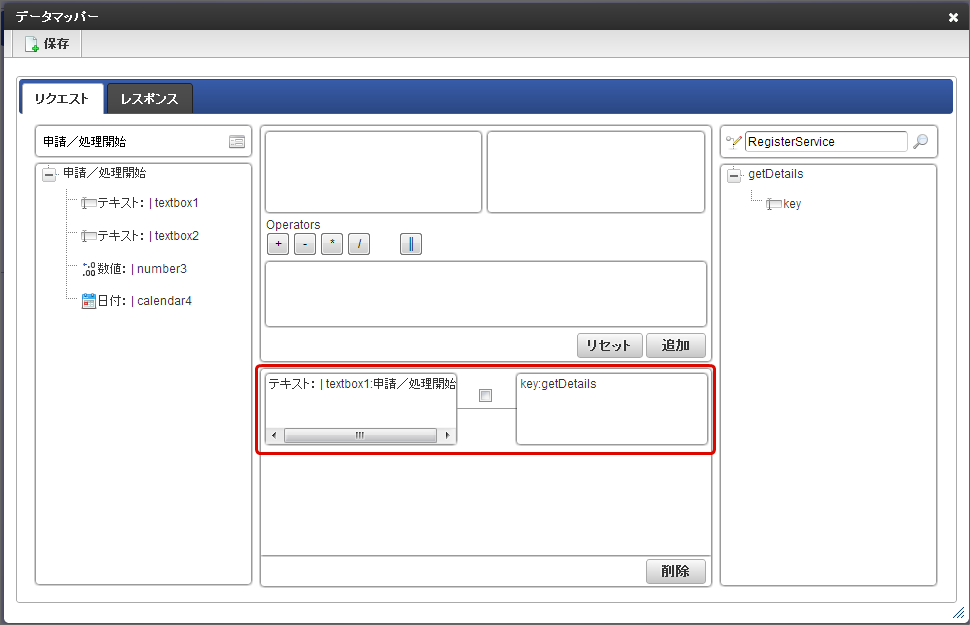Switch to the リクエスト tab
The image size is (970, 625).
pos(62,99)
